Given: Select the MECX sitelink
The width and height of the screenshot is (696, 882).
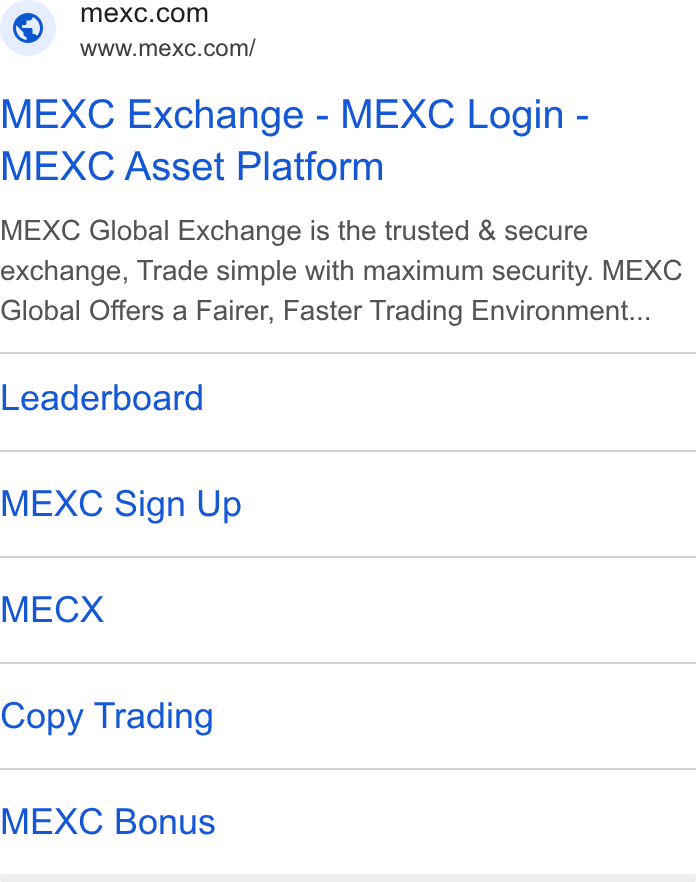Looking at the screenshot, I should (52, 609).
